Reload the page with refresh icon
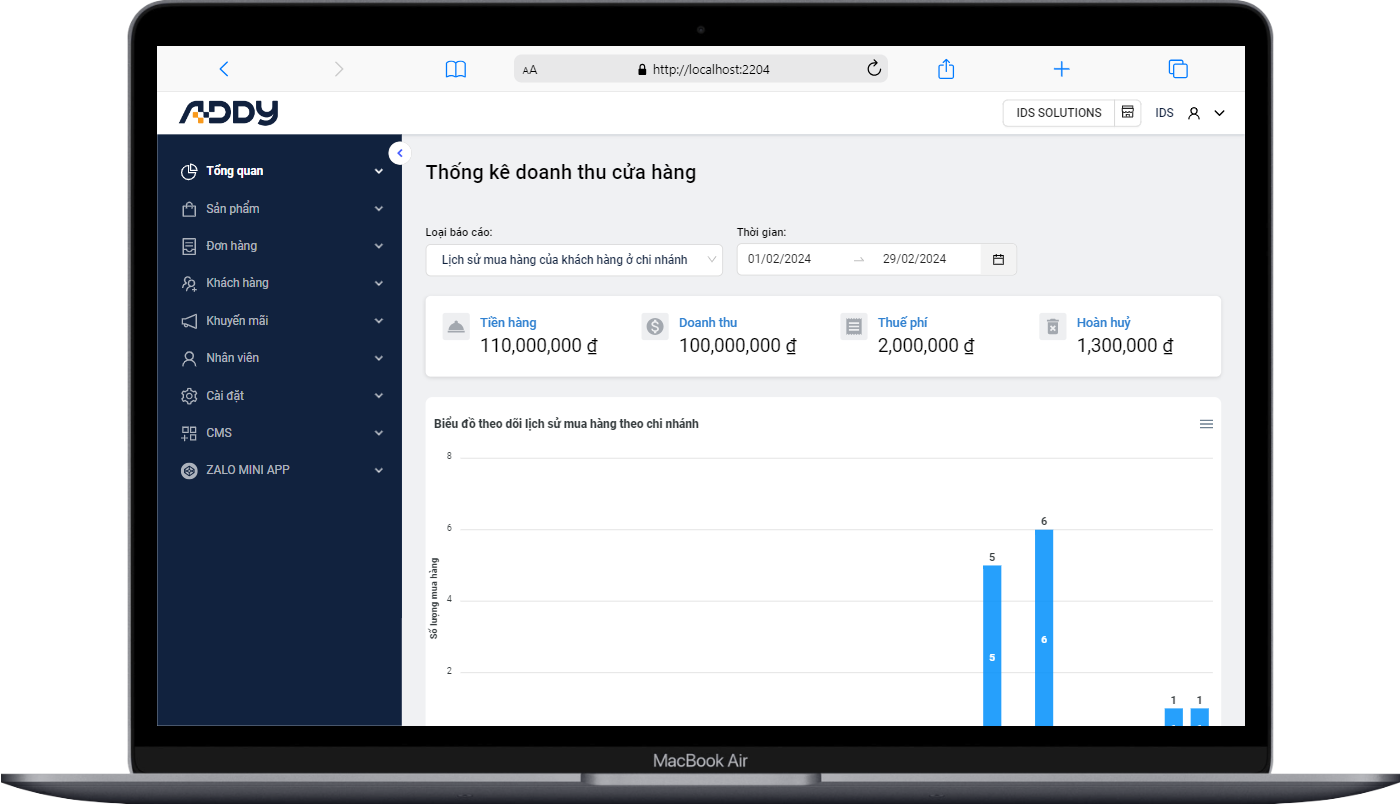 873,69
